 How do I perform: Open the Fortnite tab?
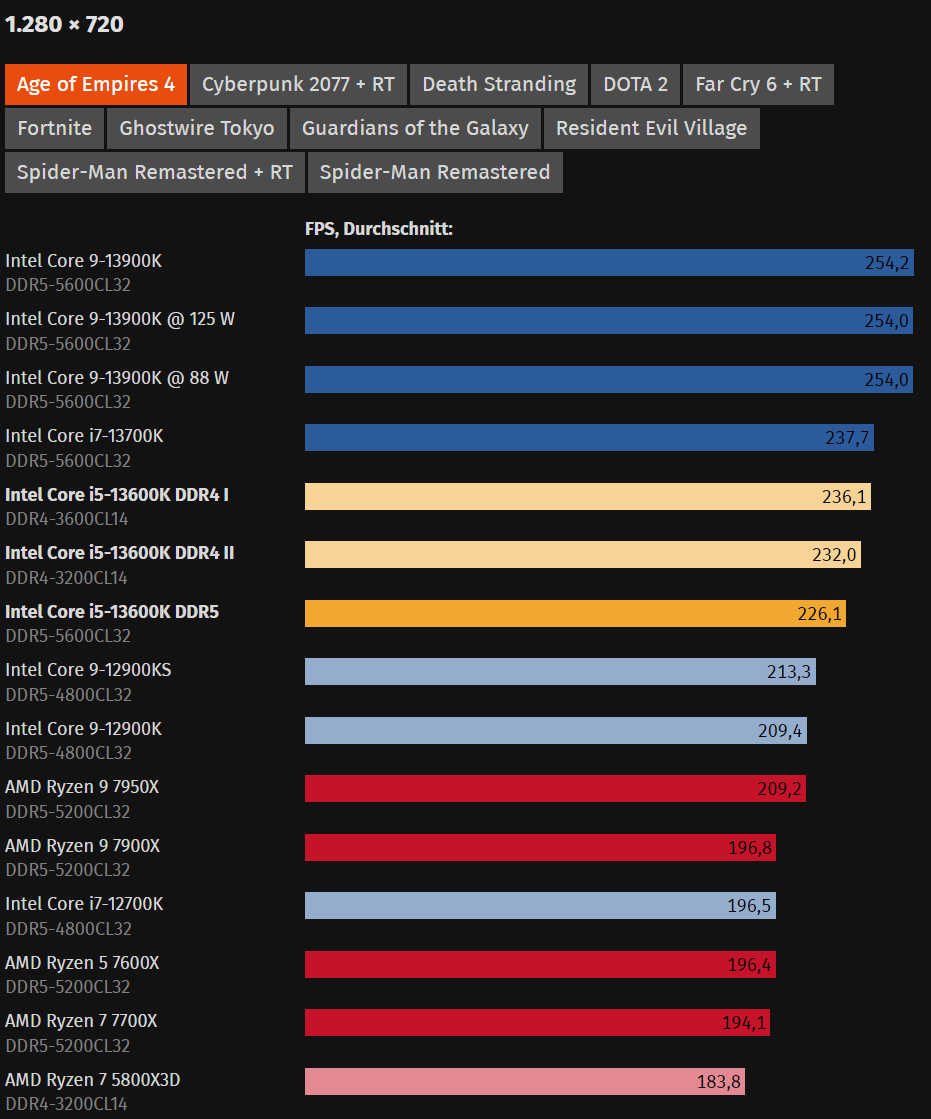pos(55,128)
